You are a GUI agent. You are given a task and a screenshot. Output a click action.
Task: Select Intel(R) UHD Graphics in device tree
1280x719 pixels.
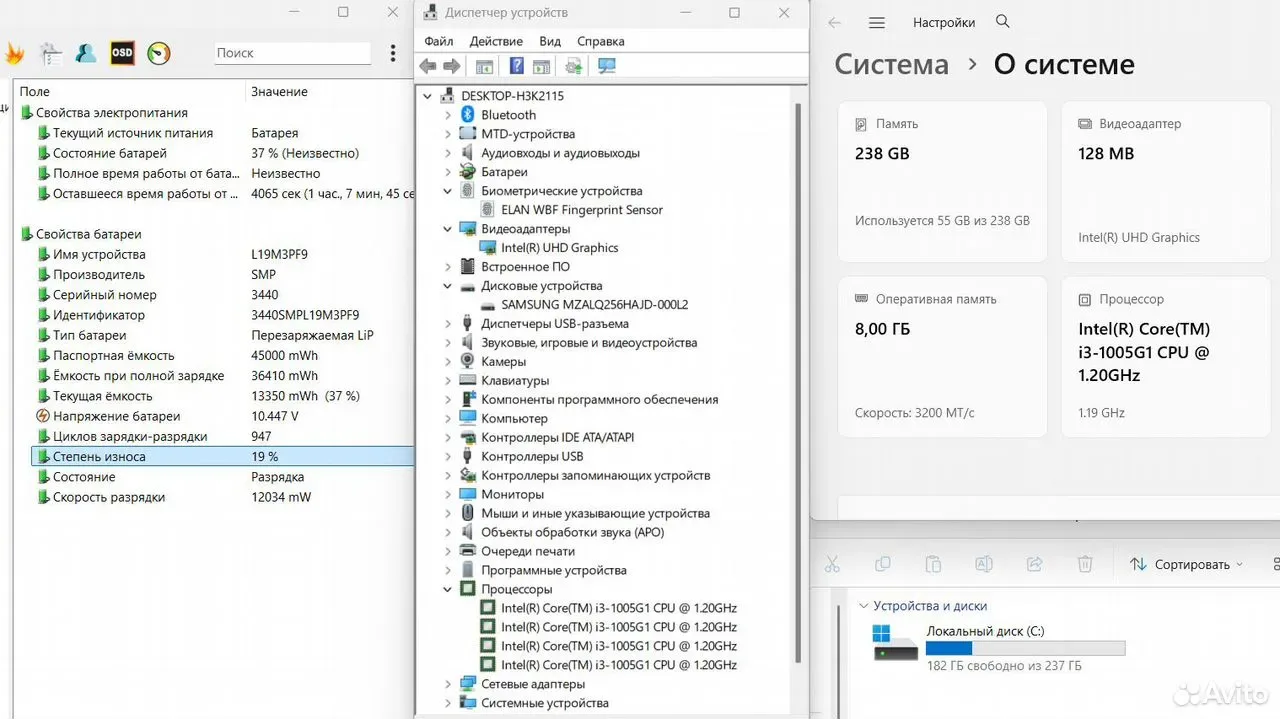pos(559,248)
